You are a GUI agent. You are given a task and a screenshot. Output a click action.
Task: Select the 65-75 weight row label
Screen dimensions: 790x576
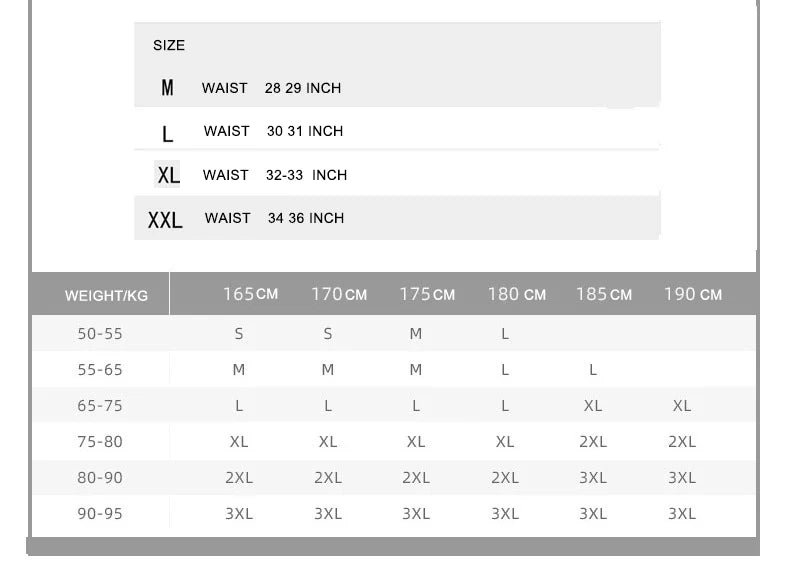pyautogui.click(x=100, y=406)
